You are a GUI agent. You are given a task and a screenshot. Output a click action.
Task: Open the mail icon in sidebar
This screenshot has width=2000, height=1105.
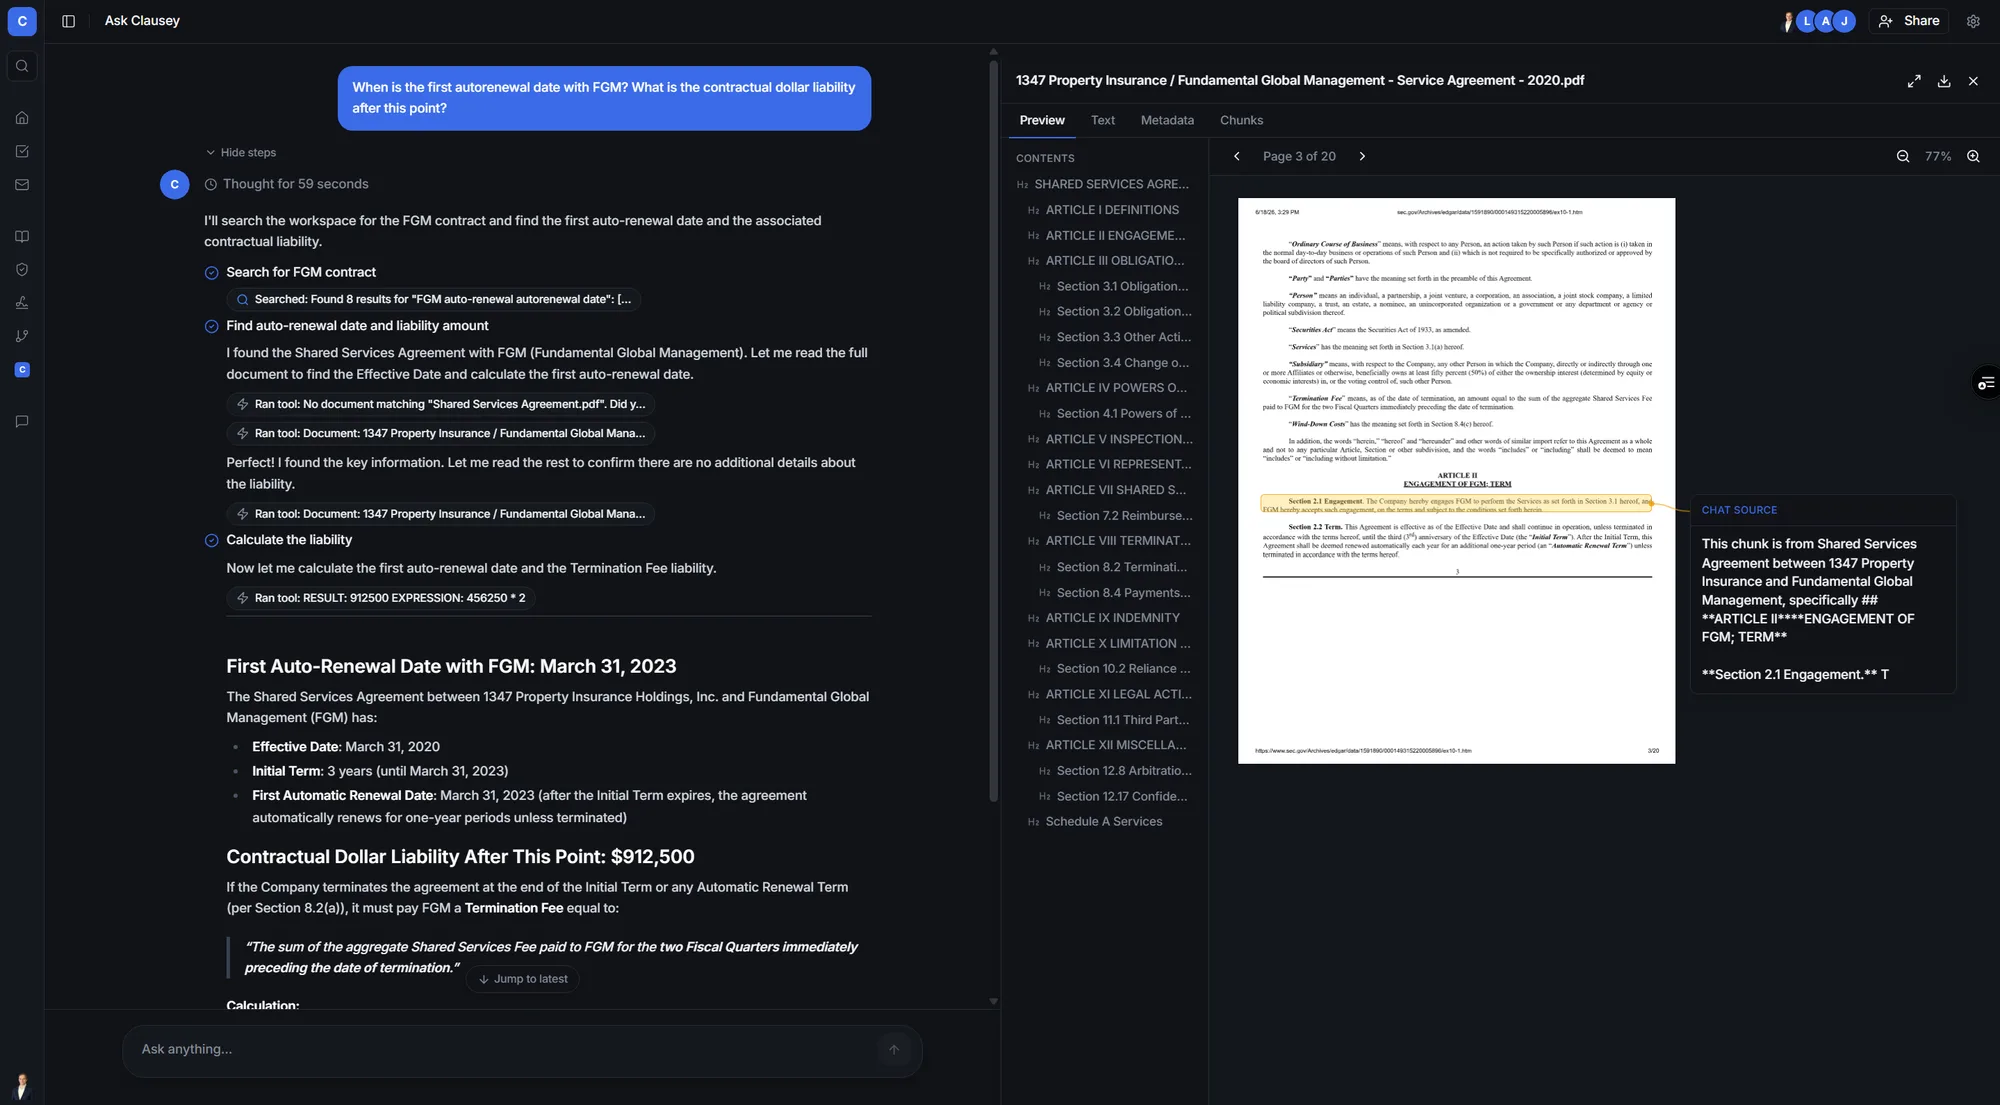coord(22,185)
